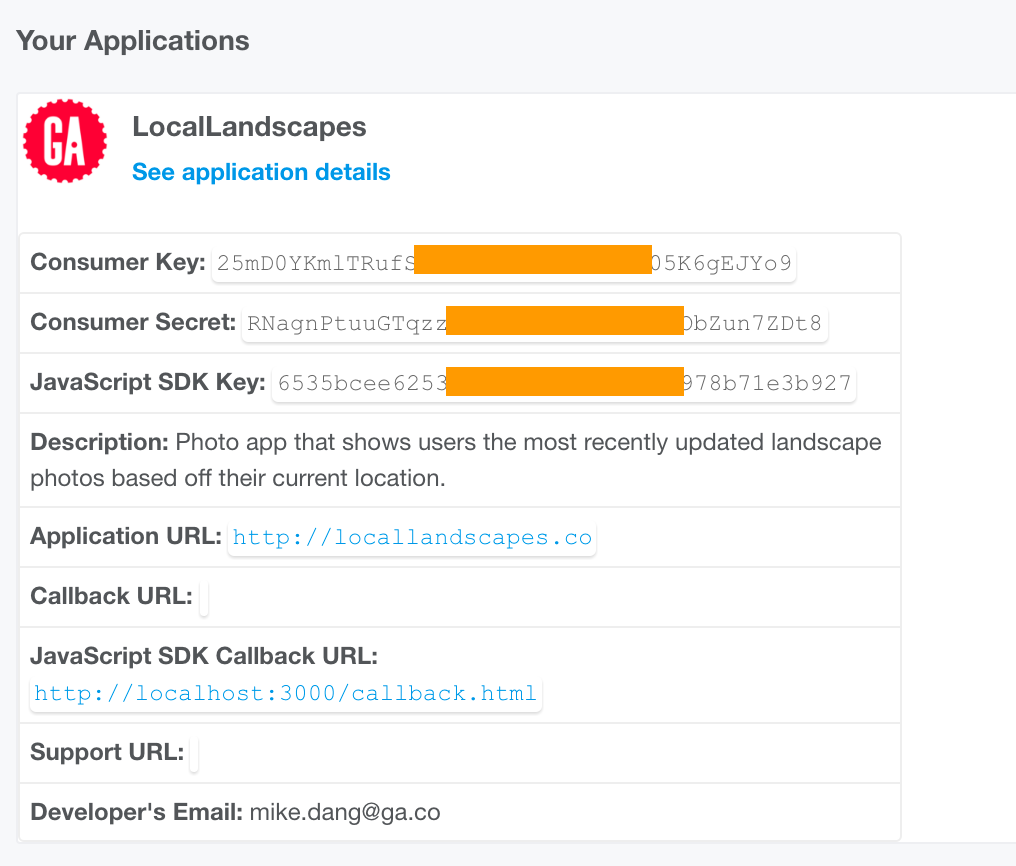Click the Consumer Secret label
Viewport: 1016px width, 866px height.
point(133,322)
